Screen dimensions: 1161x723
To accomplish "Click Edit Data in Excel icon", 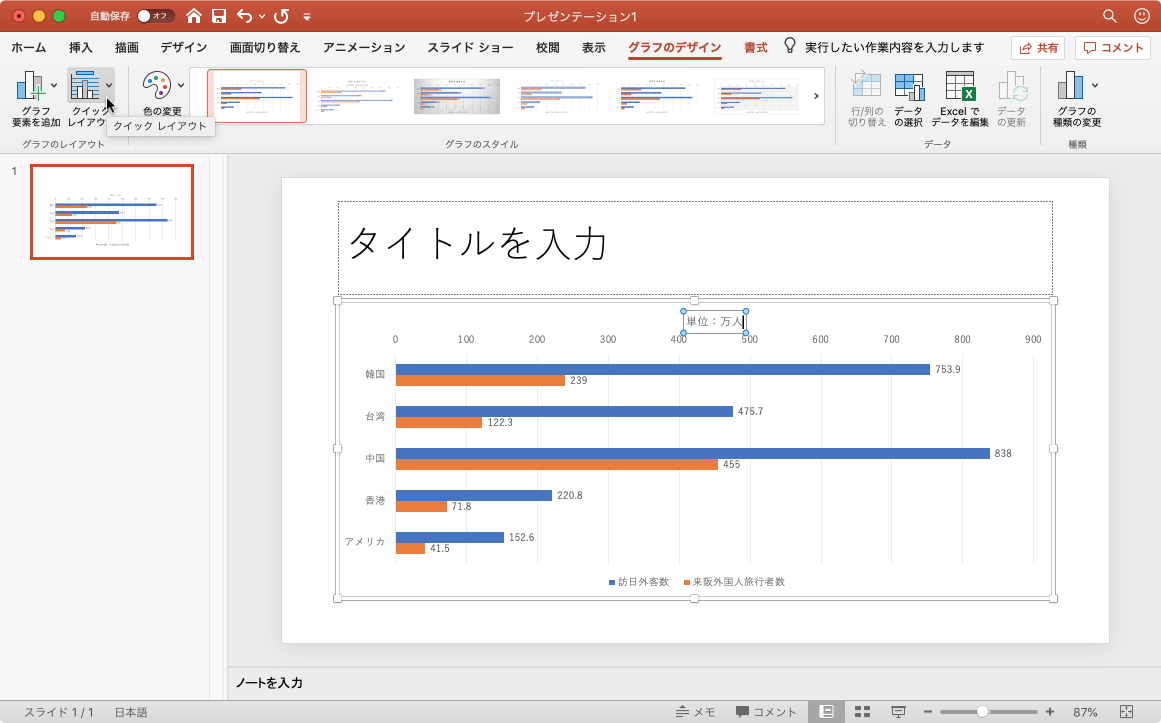I will pos(960,86).
